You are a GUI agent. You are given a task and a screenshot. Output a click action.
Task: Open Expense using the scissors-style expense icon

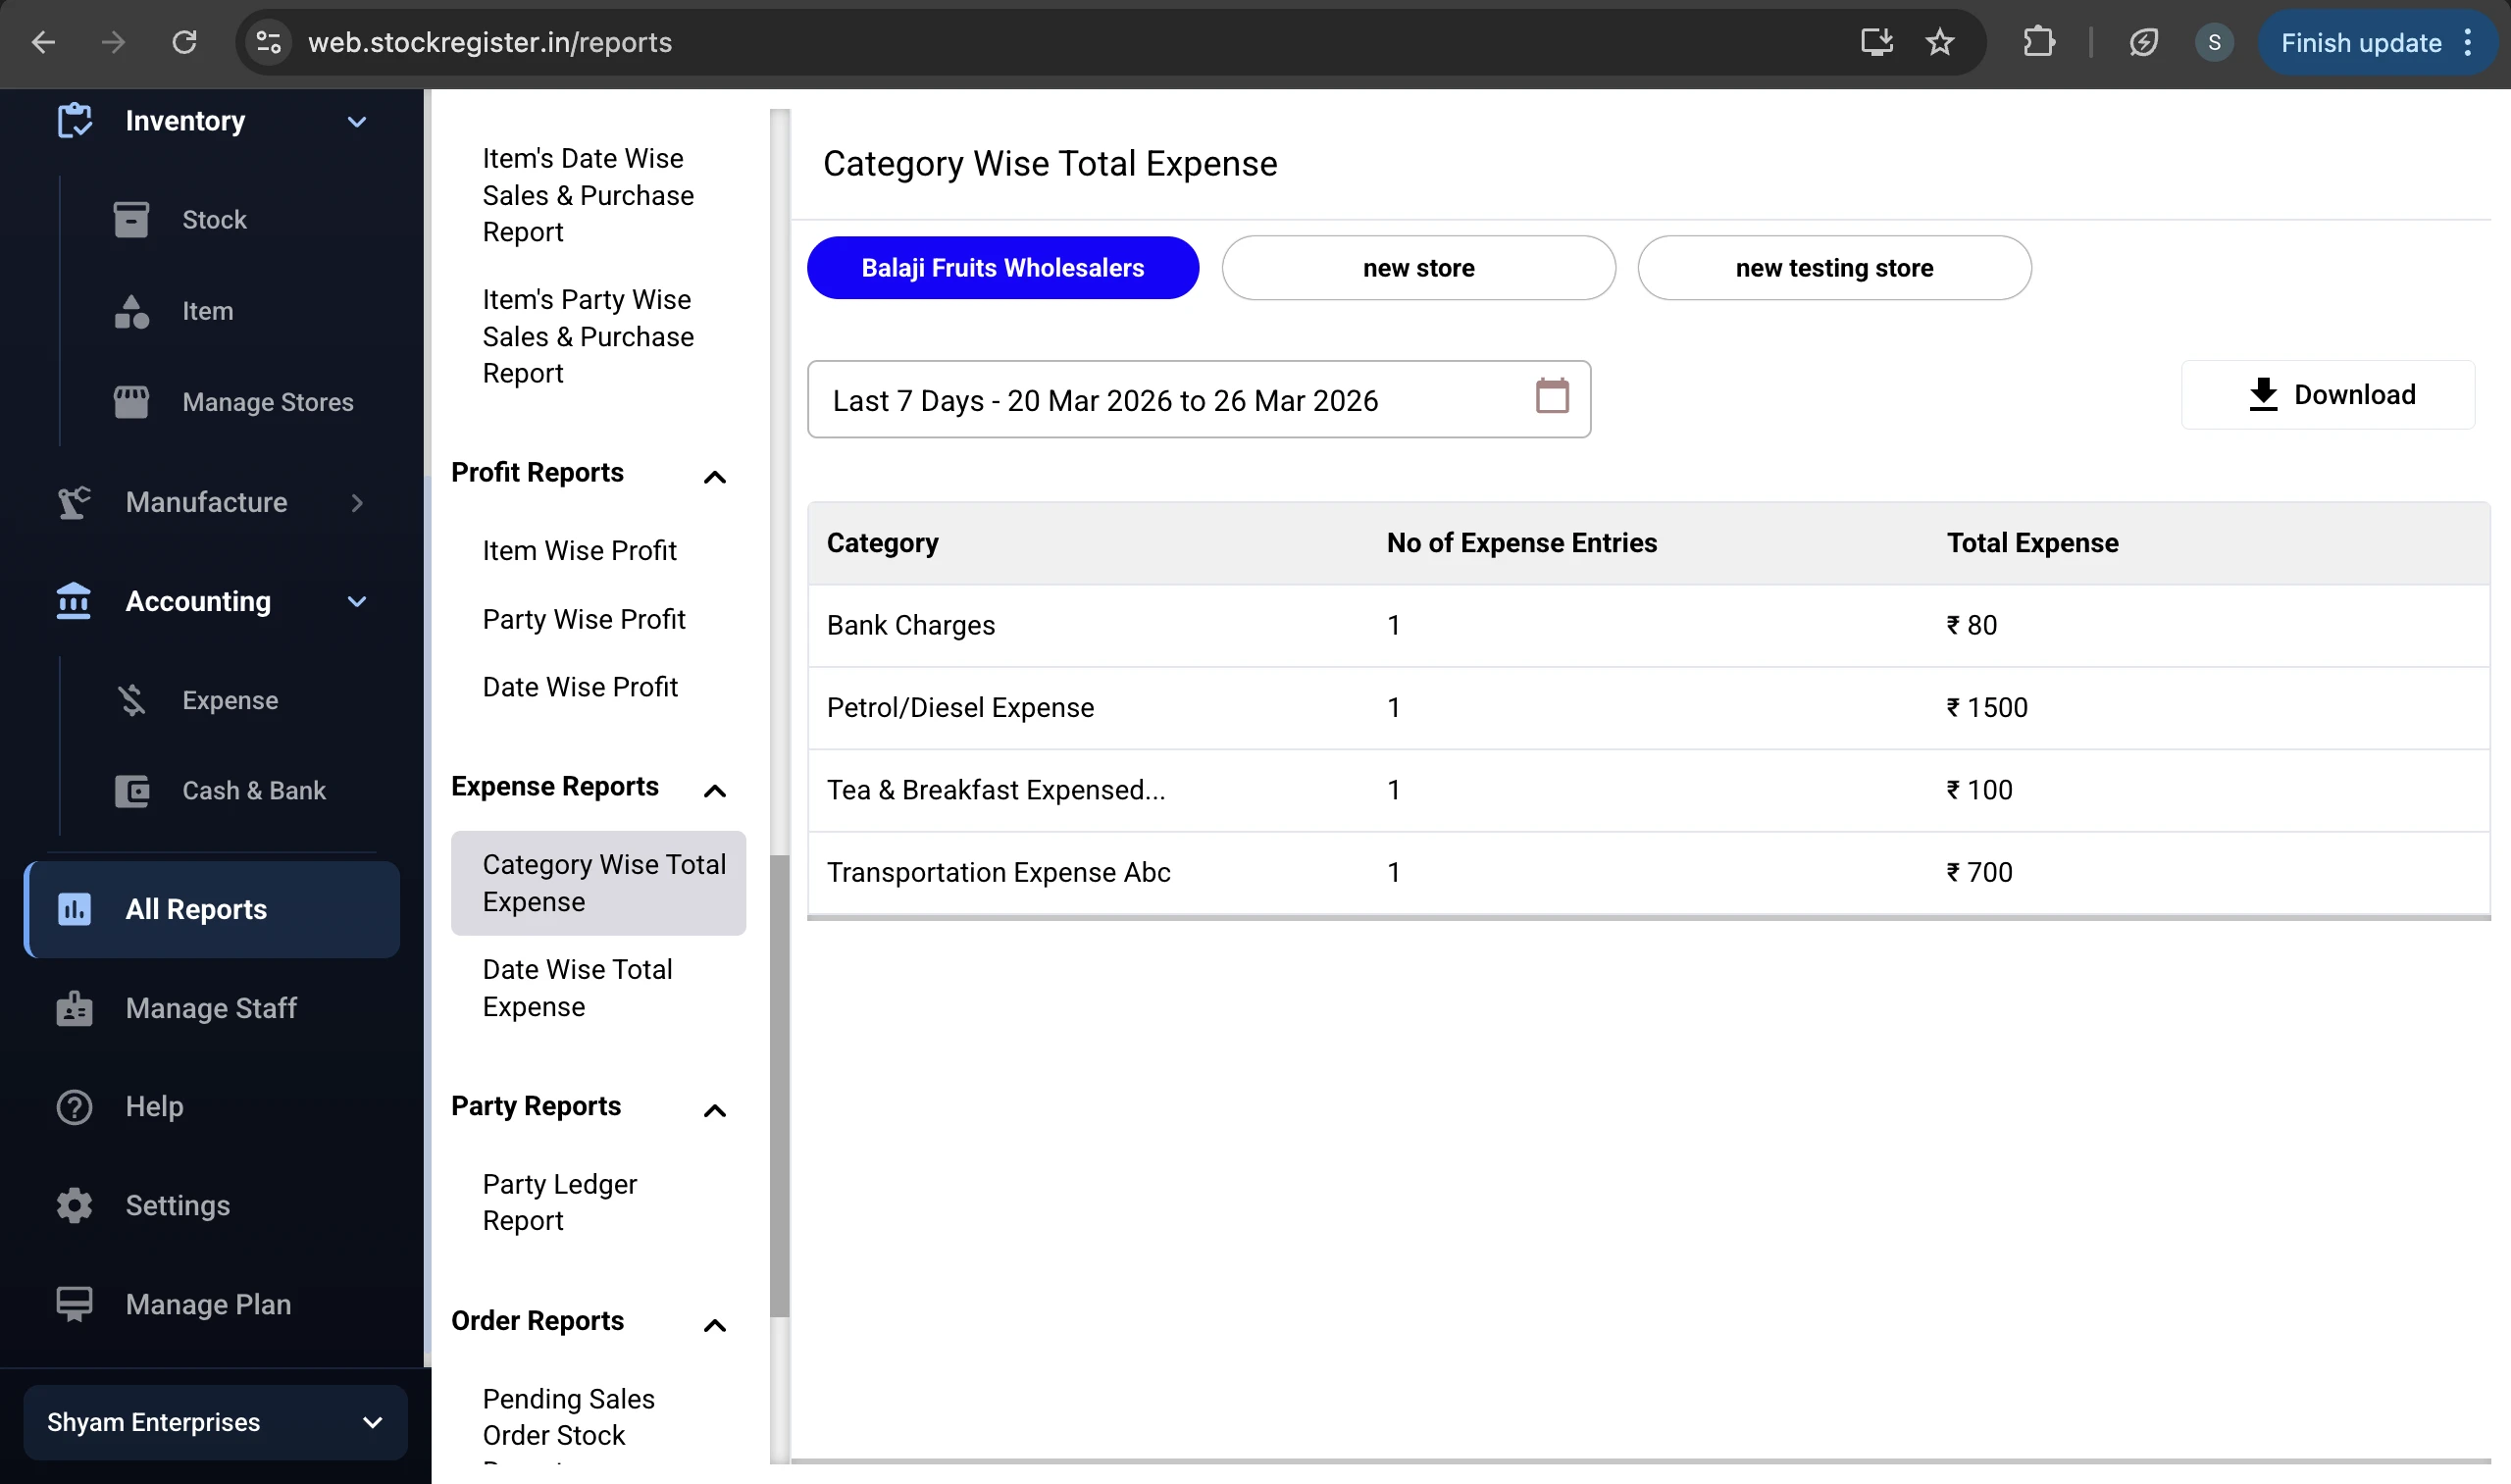tap(133, 700)
